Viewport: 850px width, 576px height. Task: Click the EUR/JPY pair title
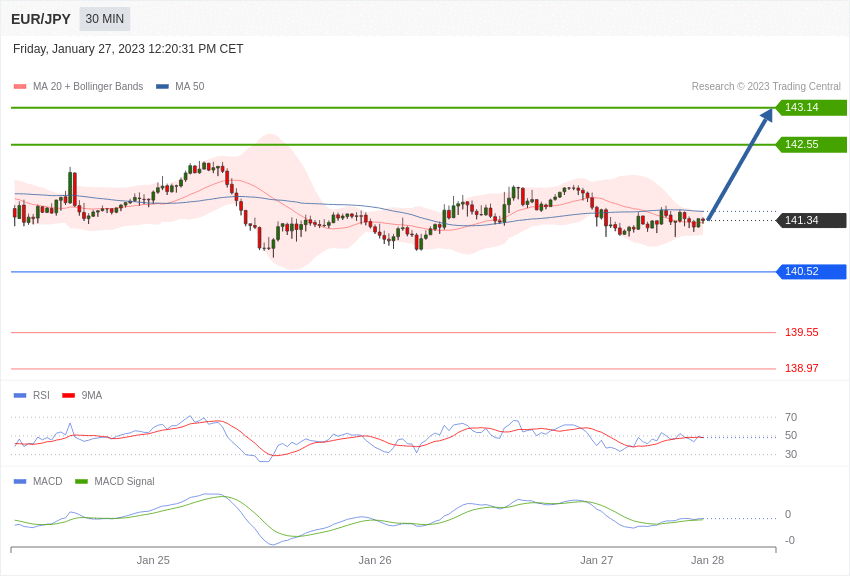[x=41, y=19]
